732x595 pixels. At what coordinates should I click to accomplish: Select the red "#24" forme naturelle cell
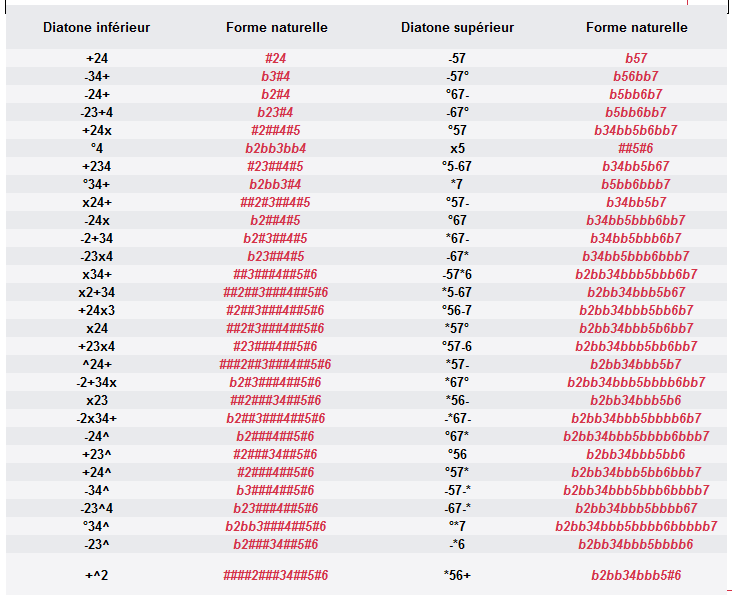pos(276,58)
